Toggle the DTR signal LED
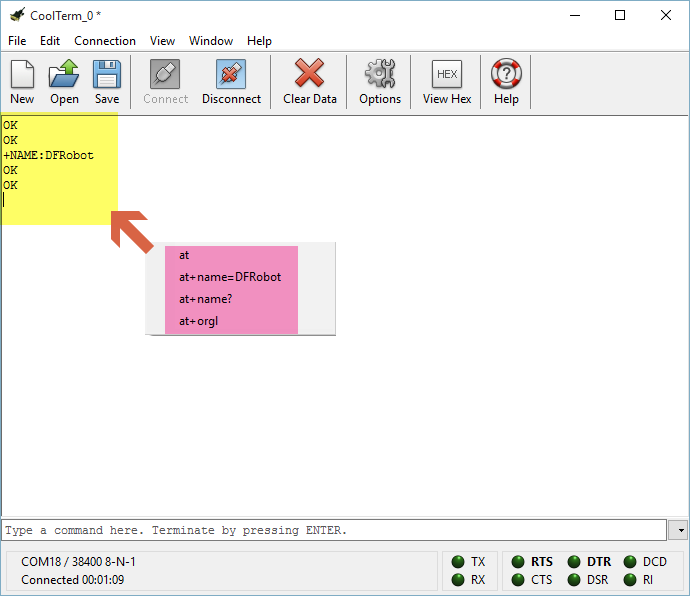 (x=574, y=562)
